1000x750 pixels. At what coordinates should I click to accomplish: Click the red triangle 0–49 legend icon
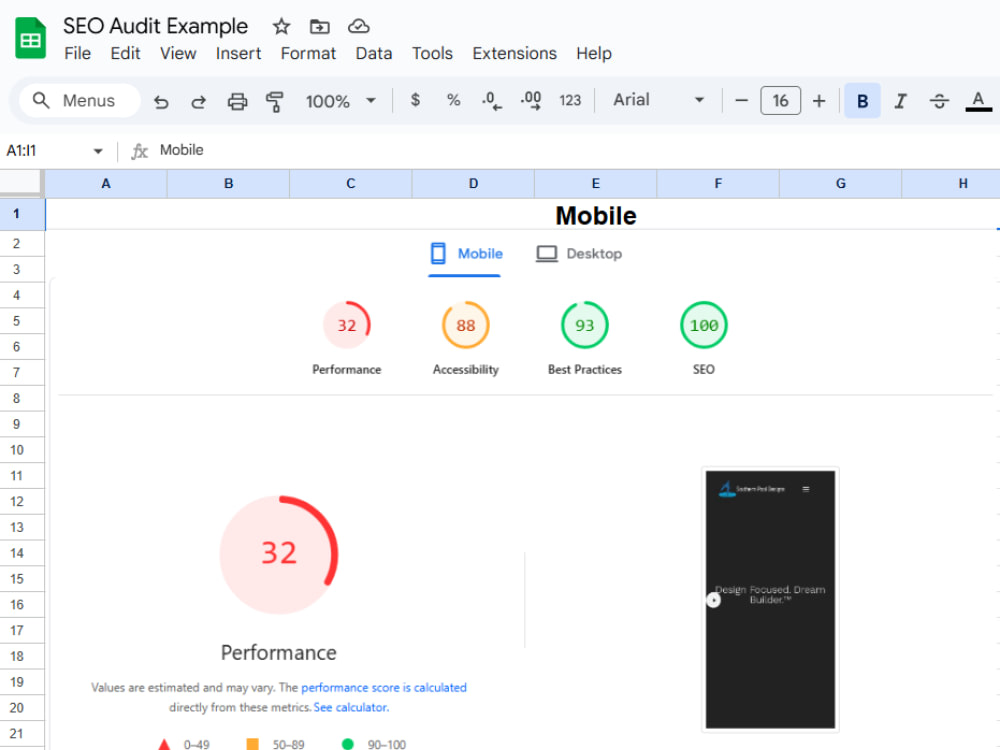pyautogui.click(x=164, y=744)
